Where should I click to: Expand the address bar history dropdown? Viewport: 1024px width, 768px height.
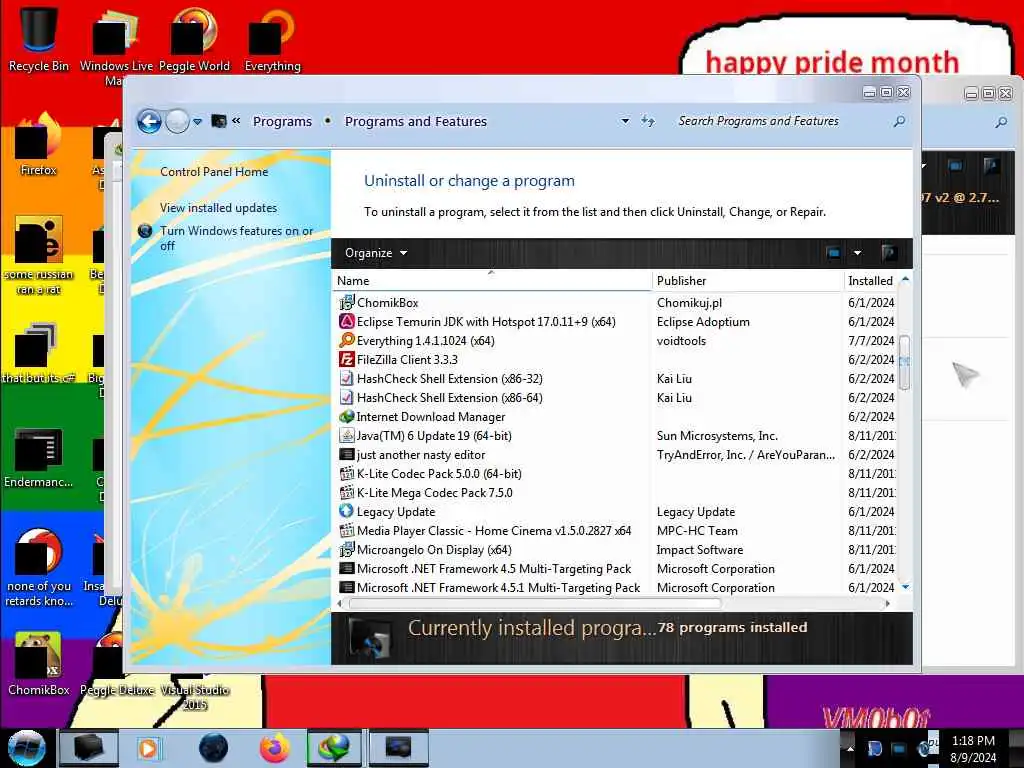625,121
